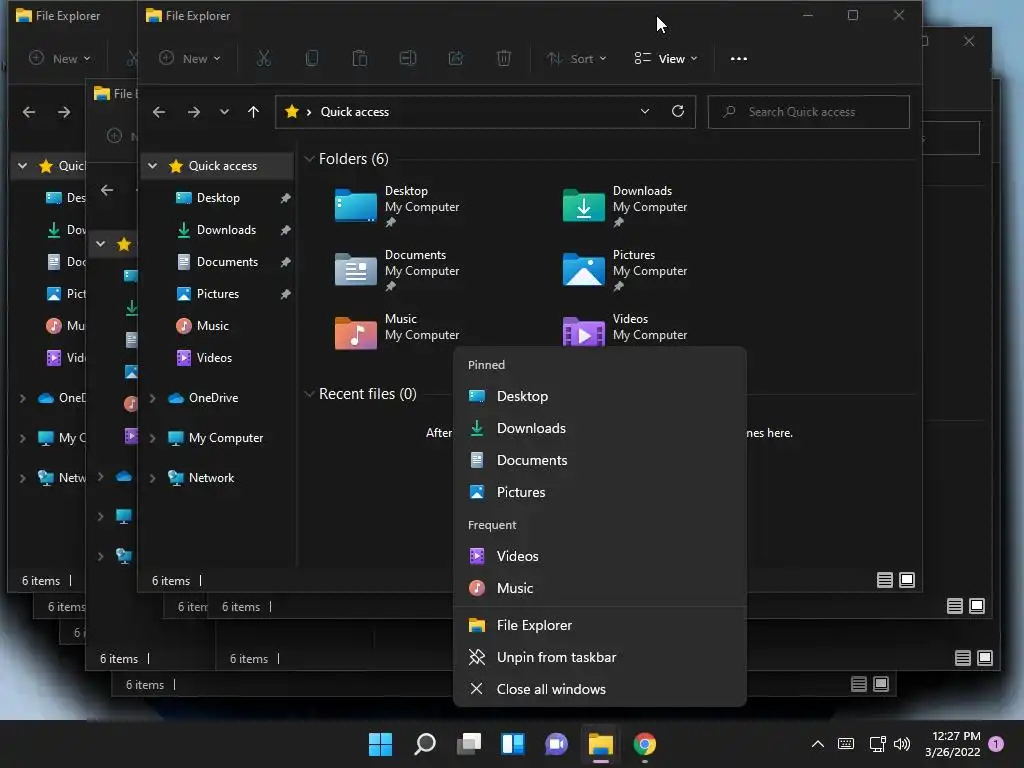Choose Pictures in the jump list

point(600,492)
